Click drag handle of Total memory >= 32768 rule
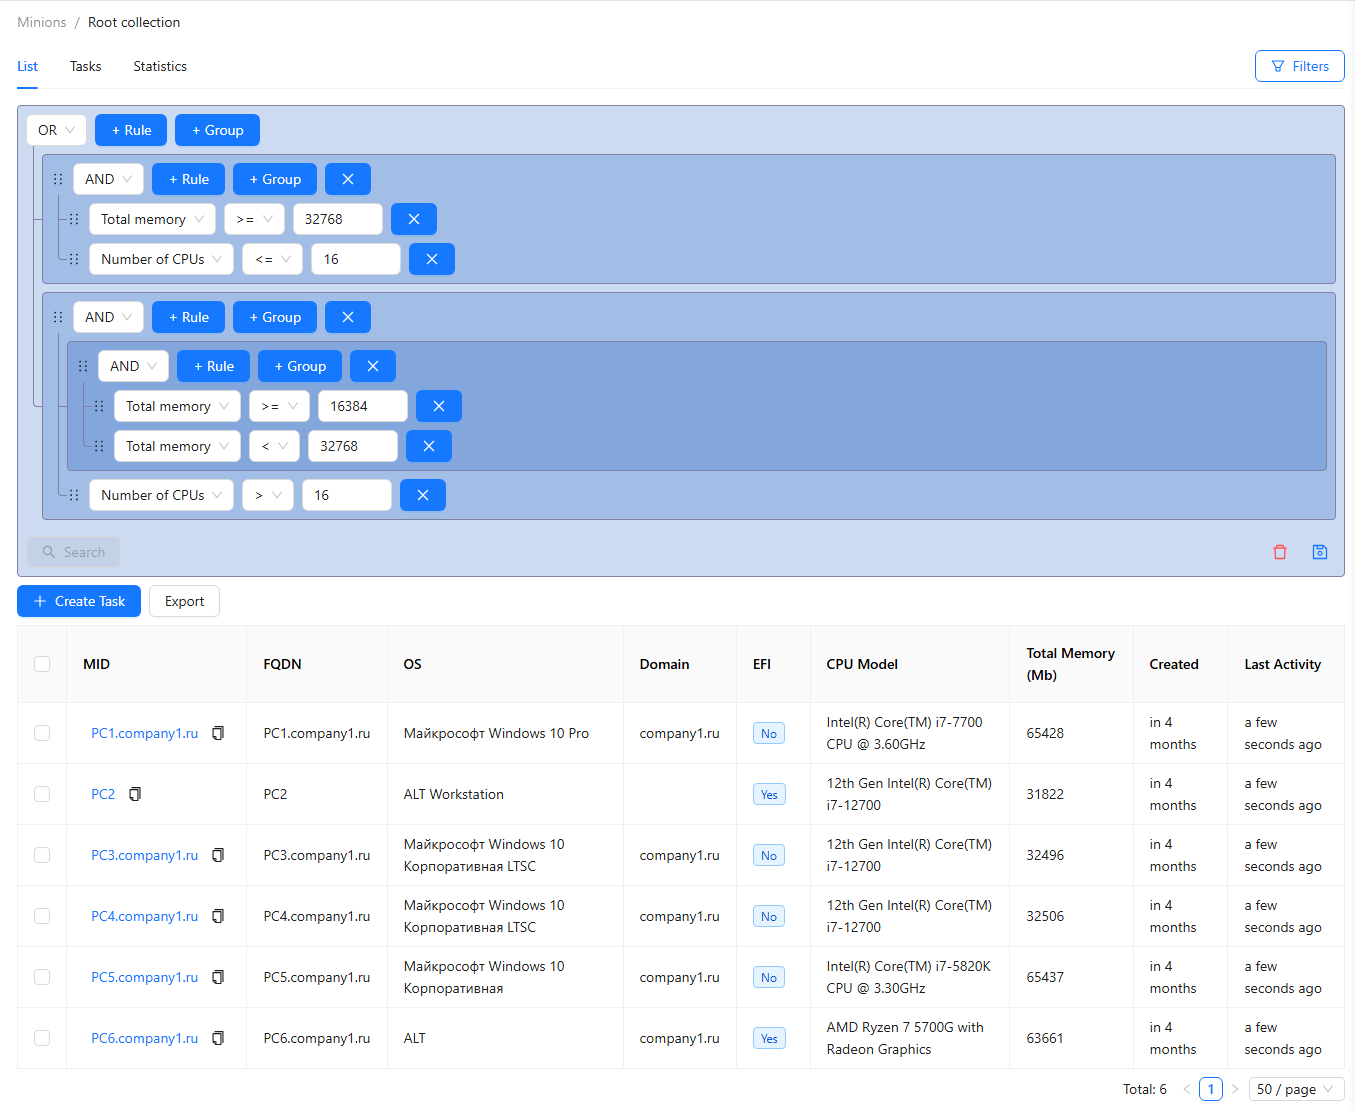Viewport: 1355px width, 1111px height. pyautogui.click(x=74, y=219)
